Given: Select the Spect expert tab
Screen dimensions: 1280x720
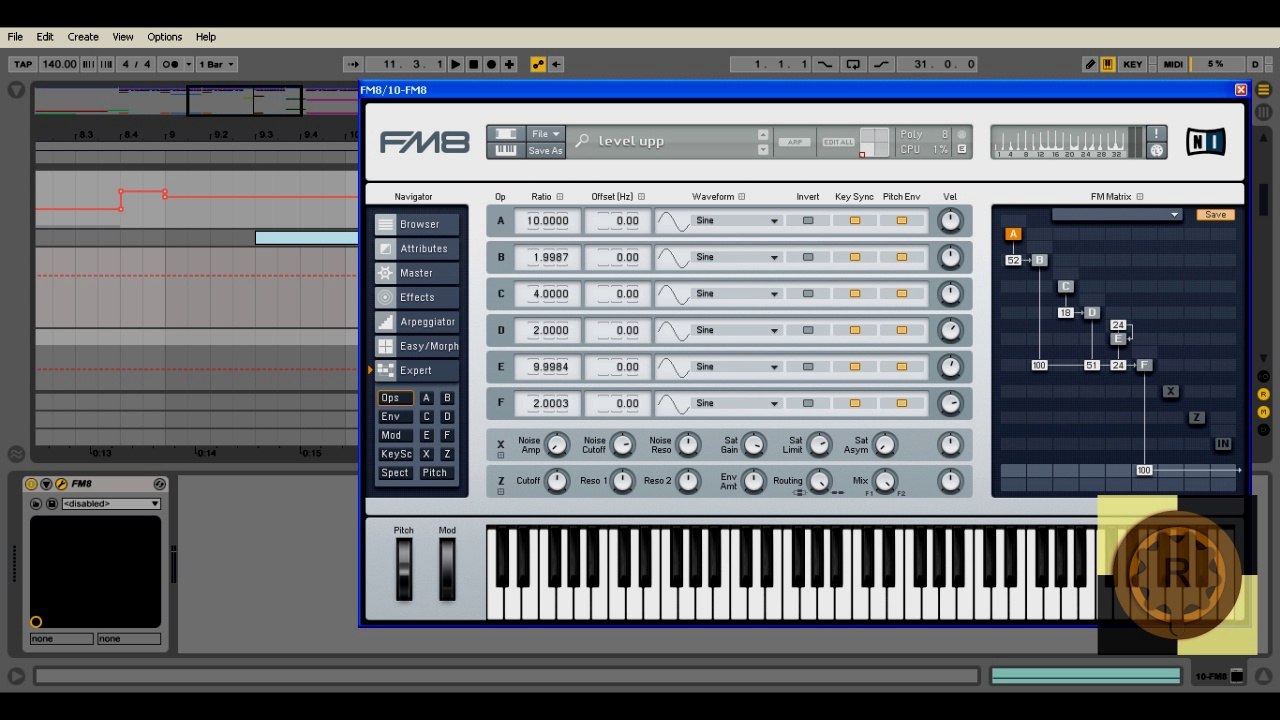Looking at the screenshot, I should coord(395,473).
